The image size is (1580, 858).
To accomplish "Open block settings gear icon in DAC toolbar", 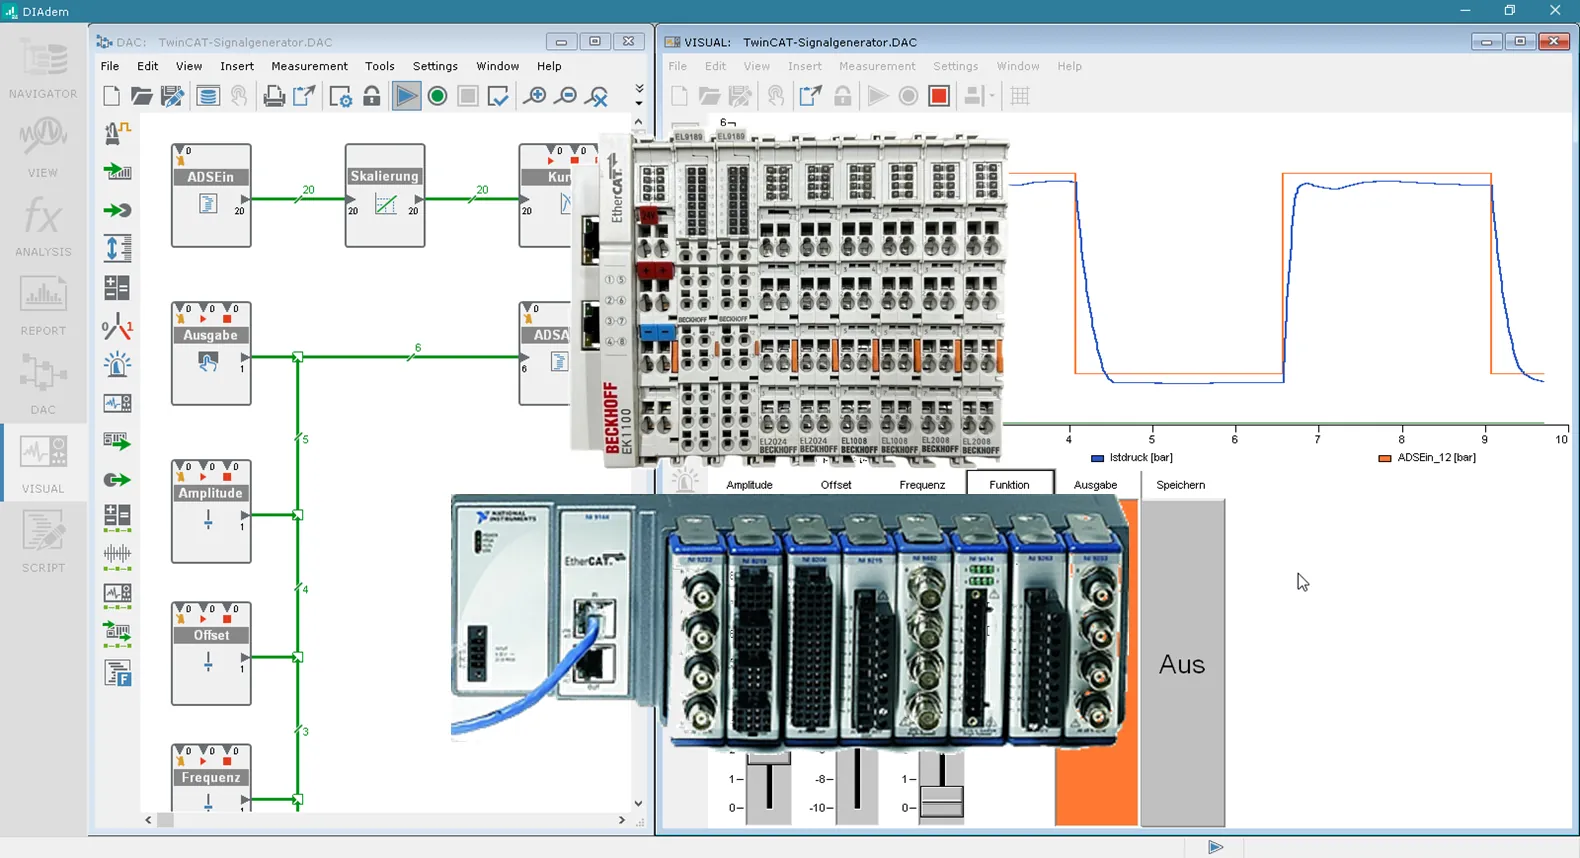I will (x=340, y=96).
